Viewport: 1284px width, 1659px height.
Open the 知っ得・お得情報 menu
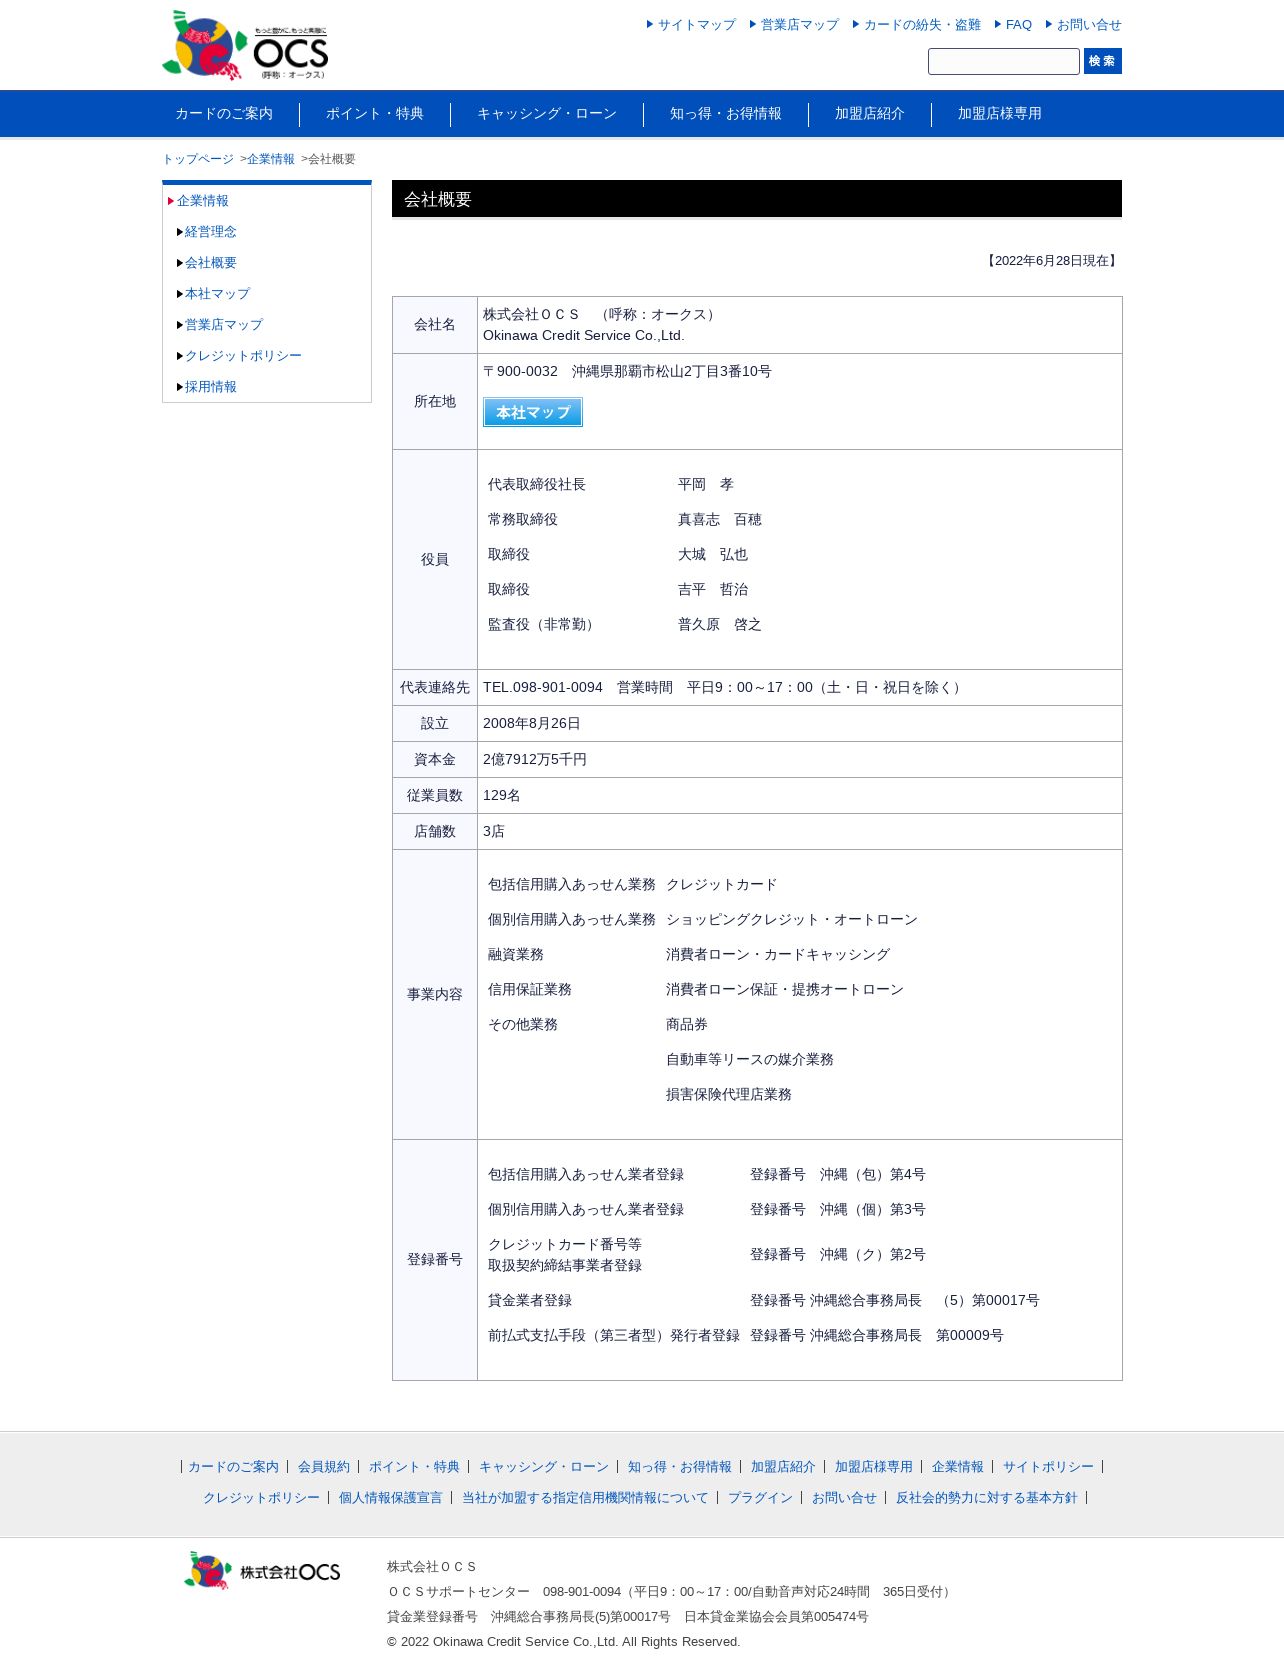point(726,114)
